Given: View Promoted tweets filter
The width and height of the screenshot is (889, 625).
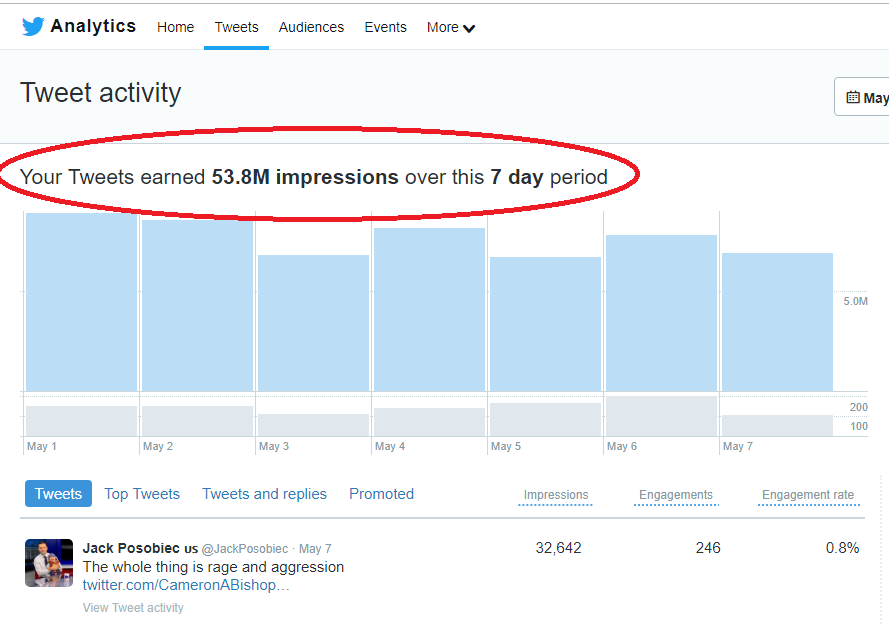Looking at the screenshot, I should (382, 494).
